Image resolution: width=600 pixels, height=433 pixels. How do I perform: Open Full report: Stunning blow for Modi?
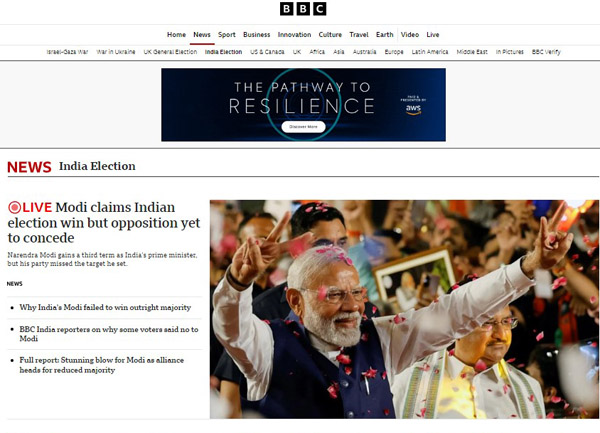pos(101,365)
